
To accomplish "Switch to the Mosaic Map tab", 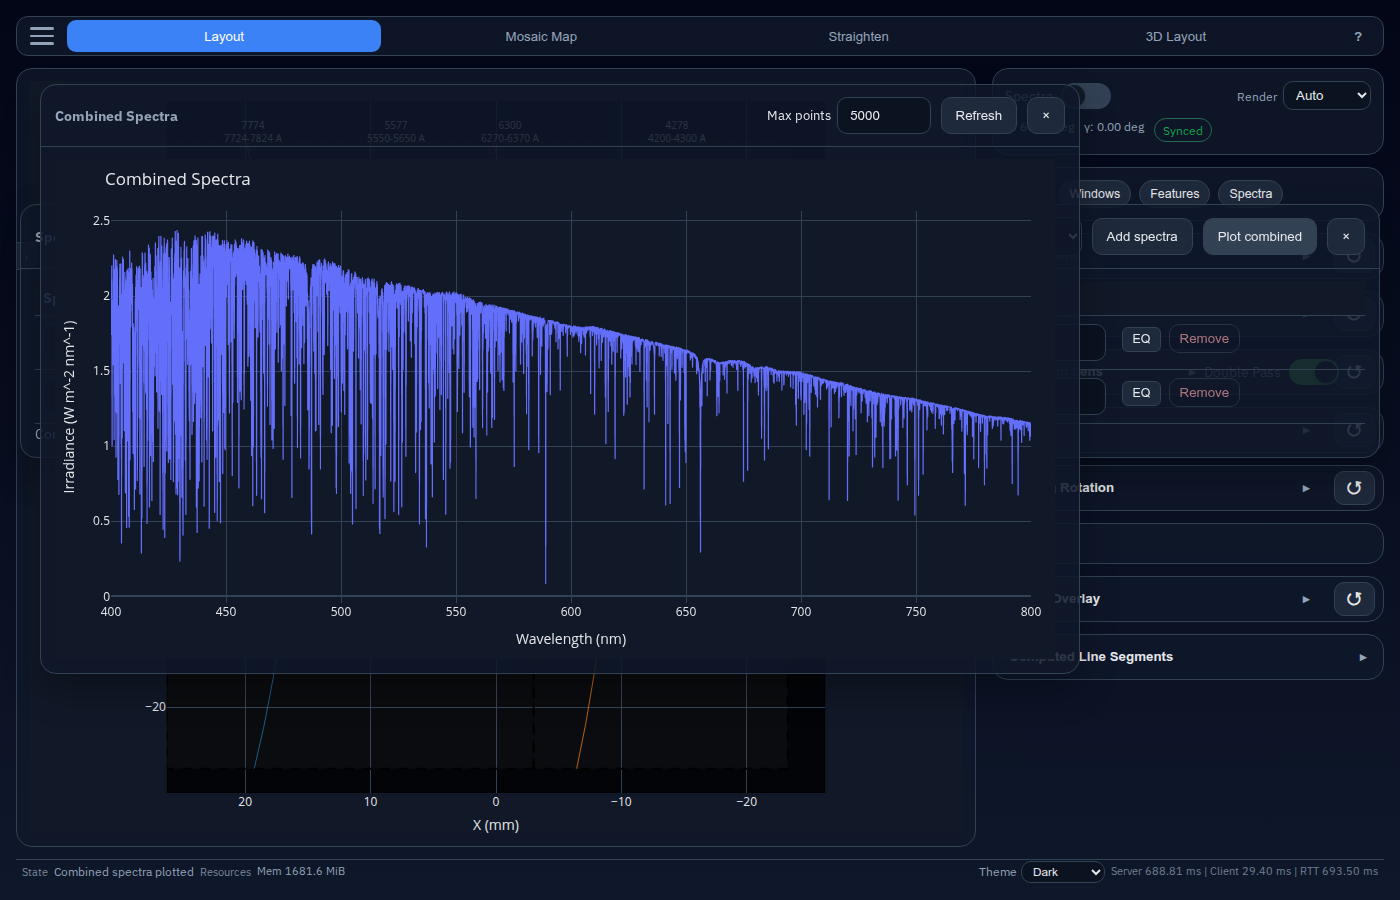I will [541, 36].
